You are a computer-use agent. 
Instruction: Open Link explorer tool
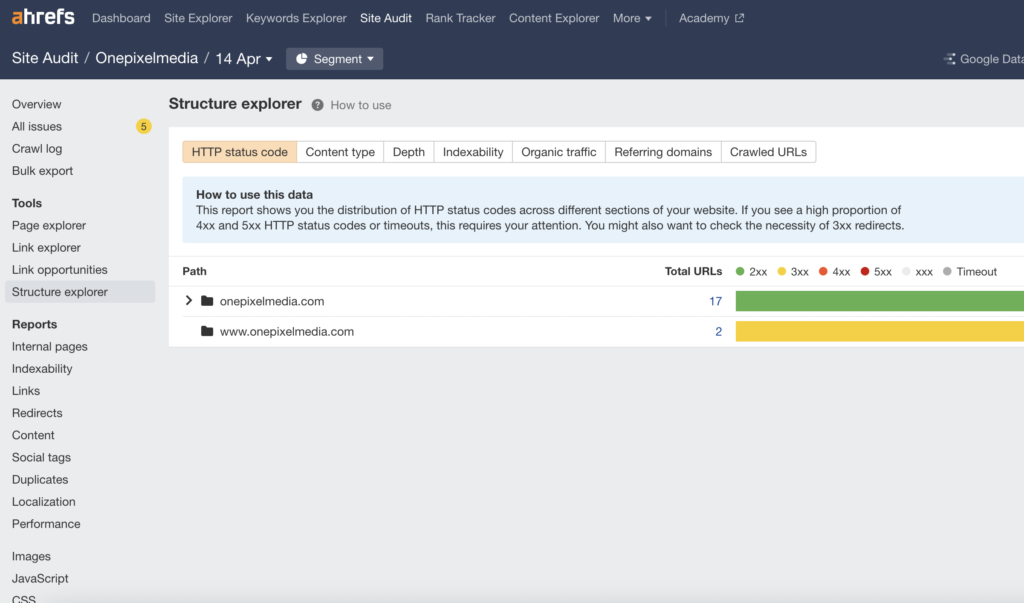(46, 248)
